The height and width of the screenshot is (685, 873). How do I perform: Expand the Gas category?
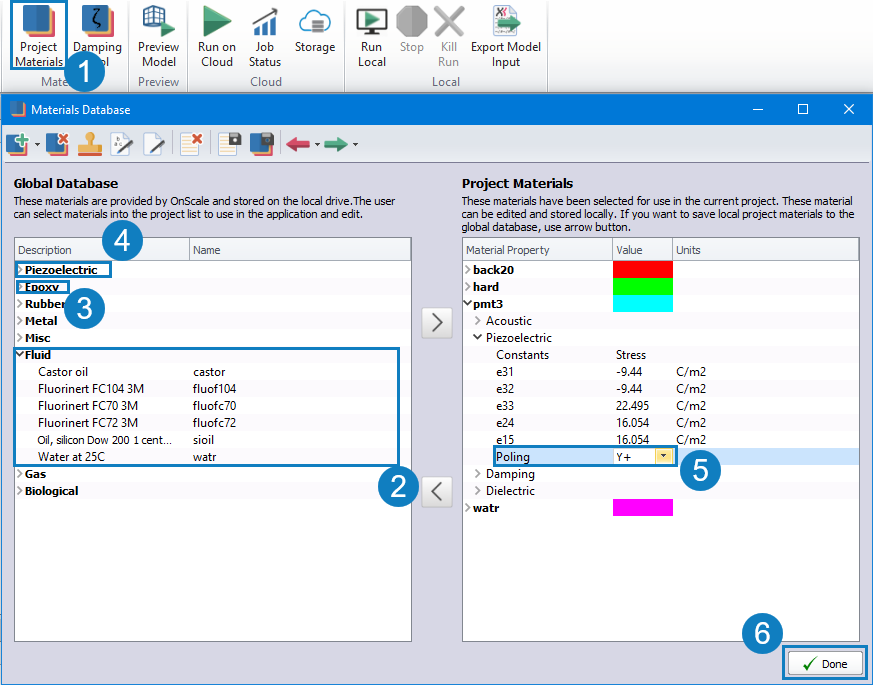tap(20, 474)
